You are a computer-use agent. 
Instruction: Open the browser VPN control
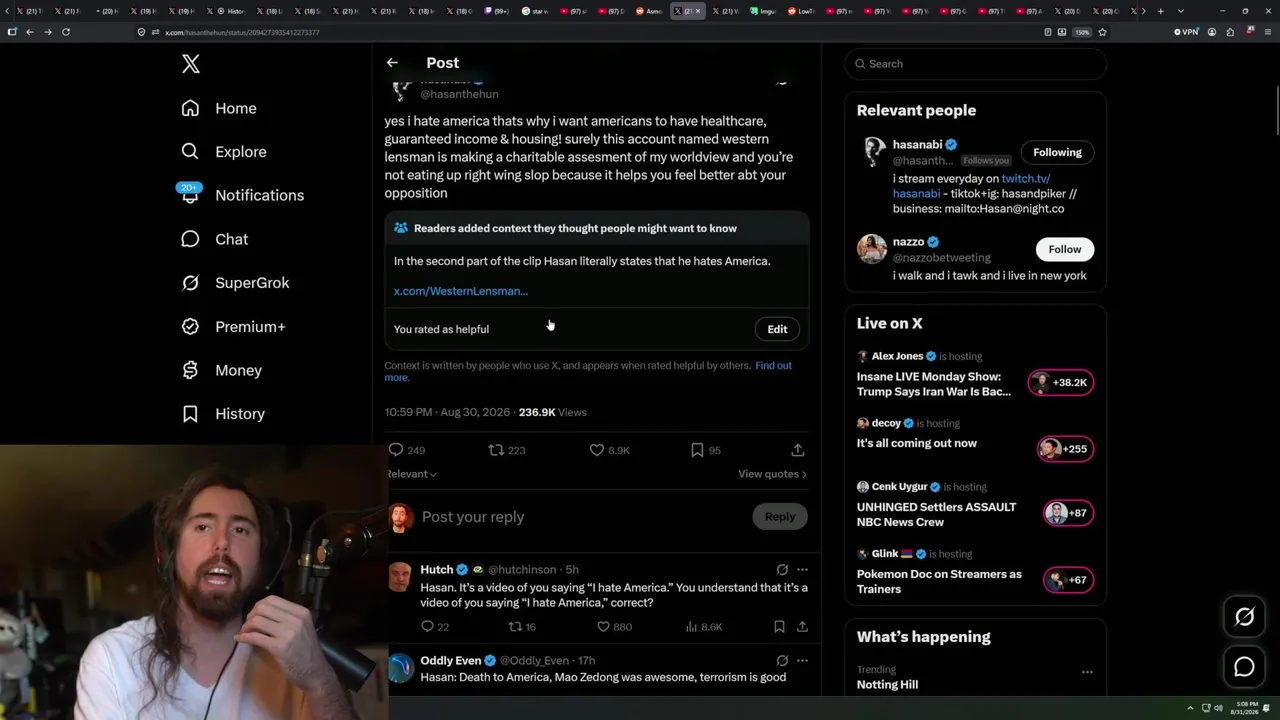1186,32
